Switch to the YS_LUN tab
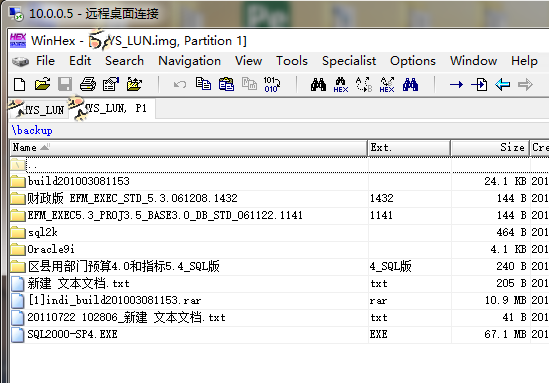The image size is (549, 383). pyautogui.click(x=38, y=110)
